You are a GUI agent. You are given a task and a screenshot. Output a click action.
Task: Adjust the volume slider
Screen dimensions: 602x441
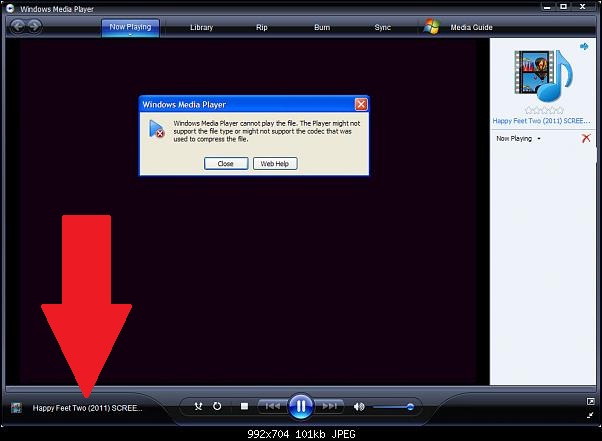pyautogui.click(x=392, y=407)
